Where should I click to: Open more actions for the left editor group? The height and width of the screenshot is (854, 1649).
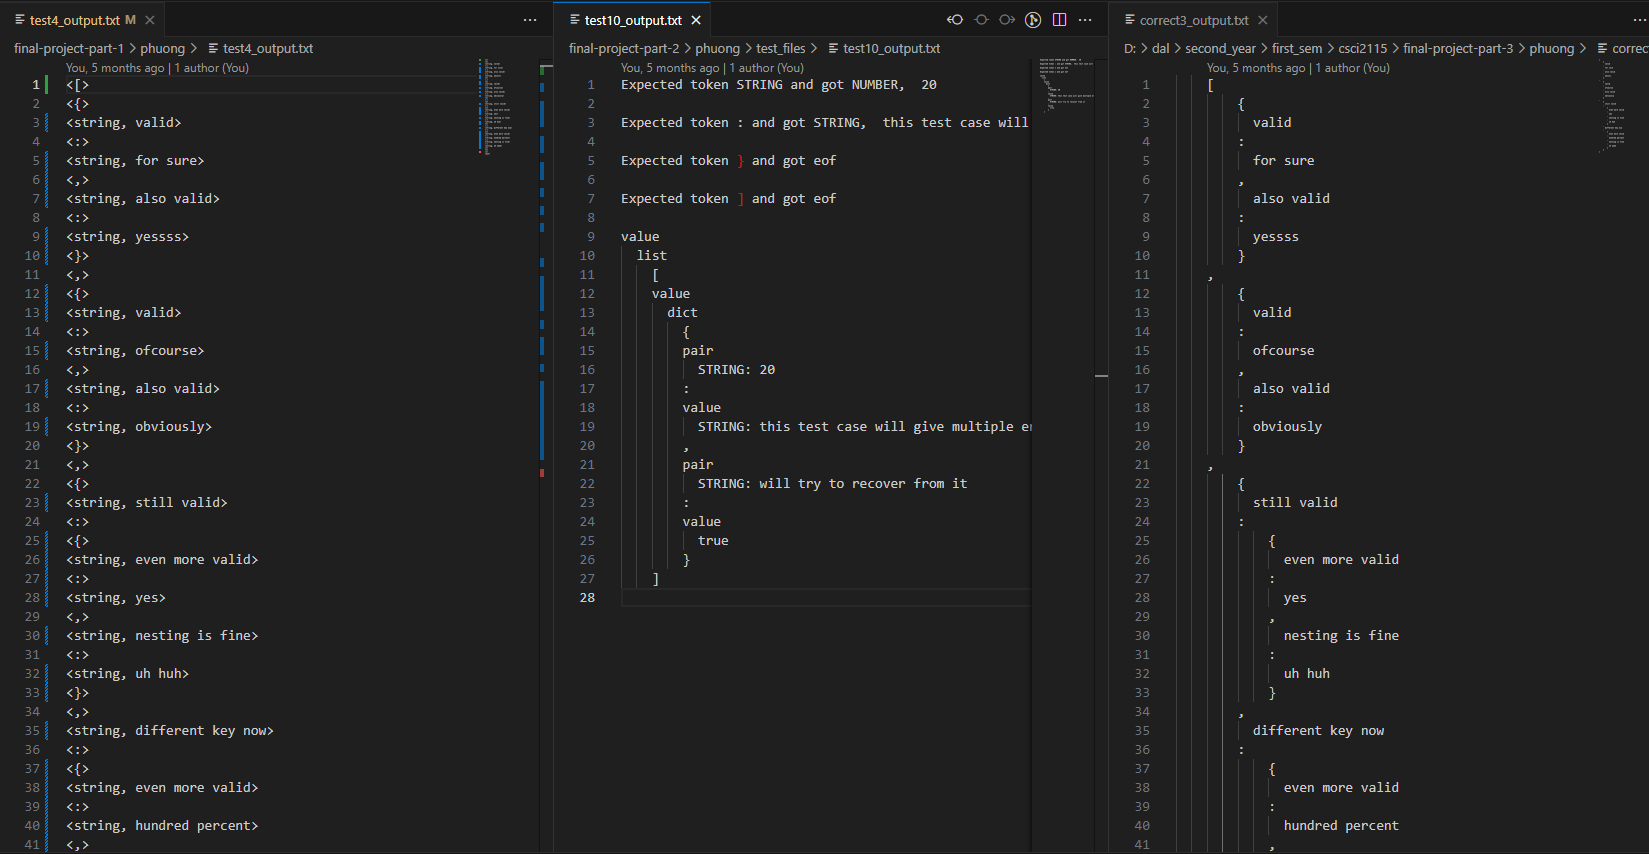click(x=530, y=20)
